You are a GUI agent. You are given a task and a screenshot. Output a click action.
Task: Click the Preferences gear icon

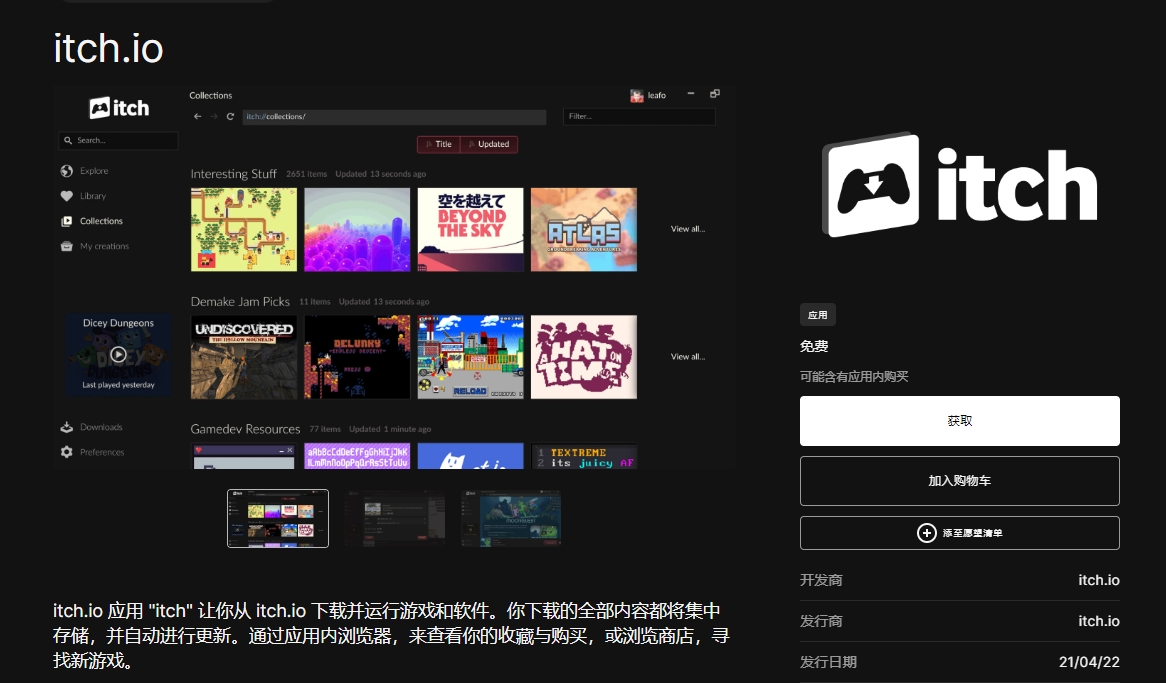tap(67, 452)
